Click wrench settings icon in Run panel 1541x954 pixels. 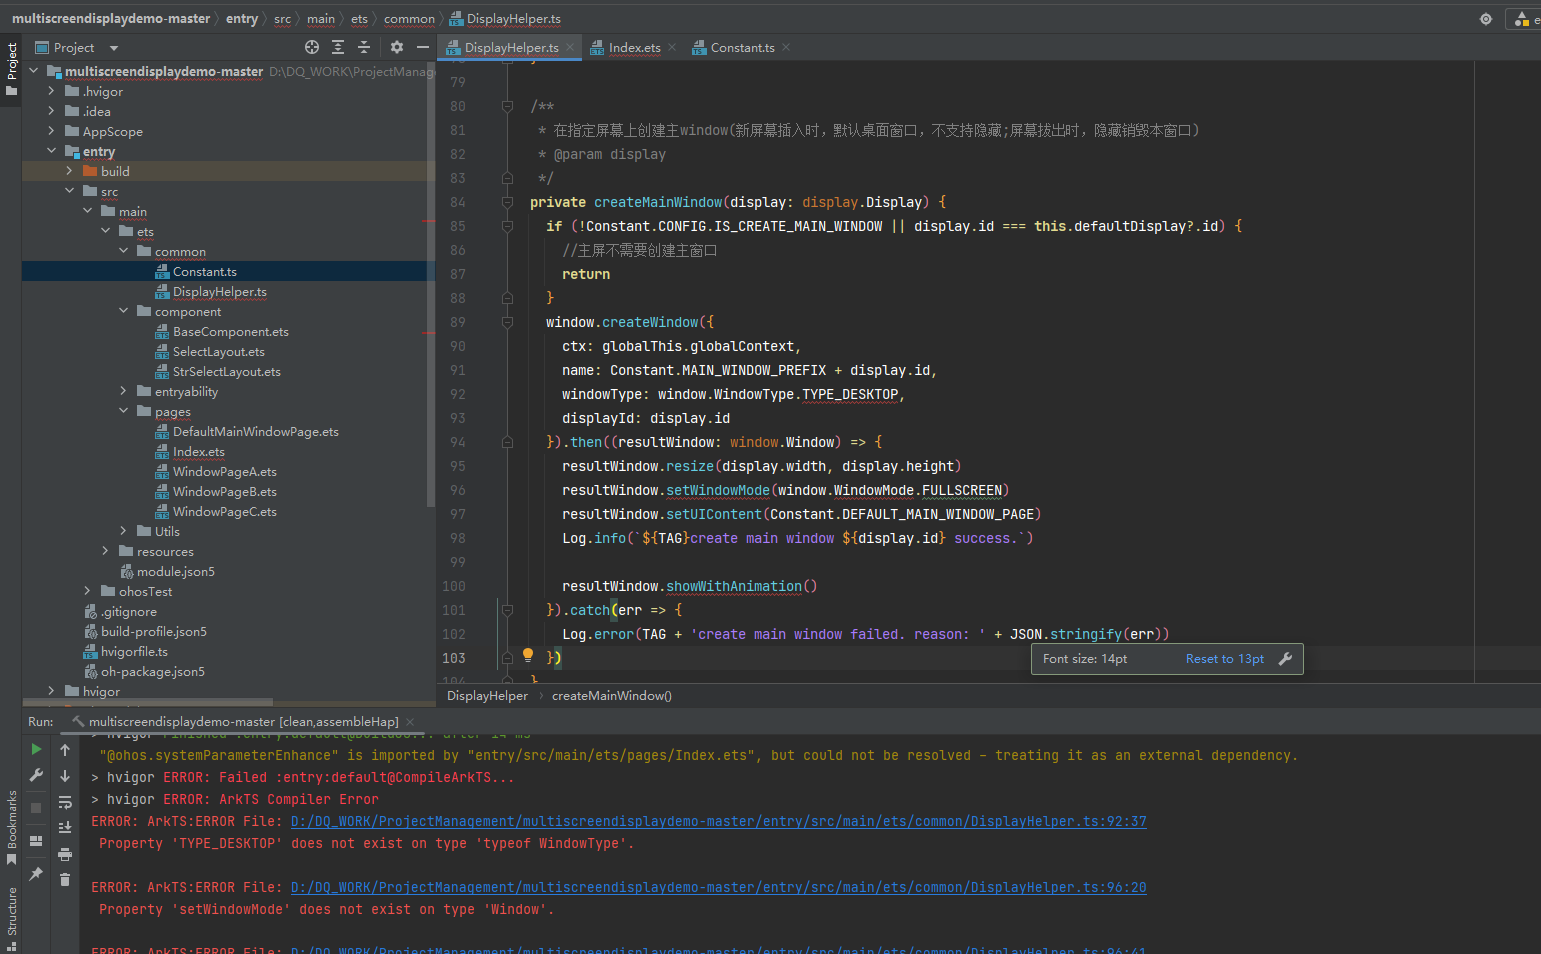click(x=36, y=775)
